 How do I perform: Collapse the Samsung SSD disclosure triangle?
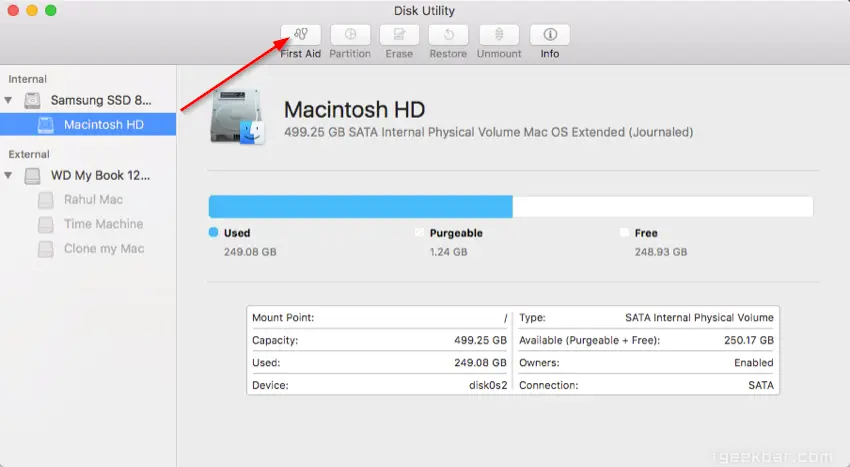(x=8, y=100)
